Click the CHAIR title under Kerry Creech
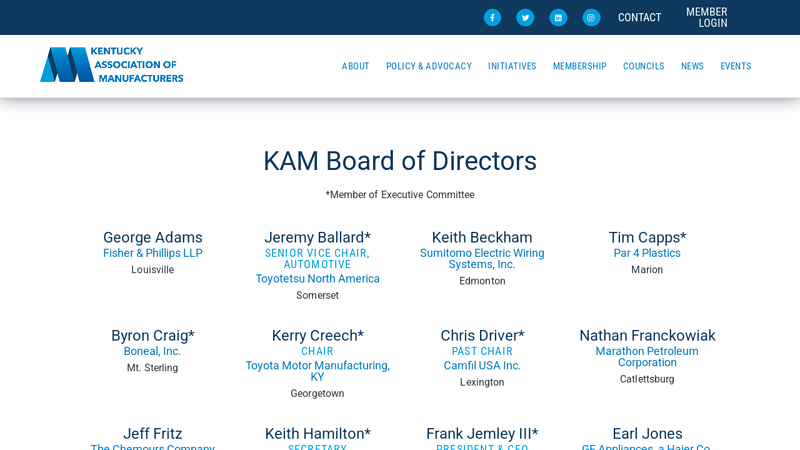The height and width of the screenshot is (450, 800). pyautogui.click(x=317, y=351)
